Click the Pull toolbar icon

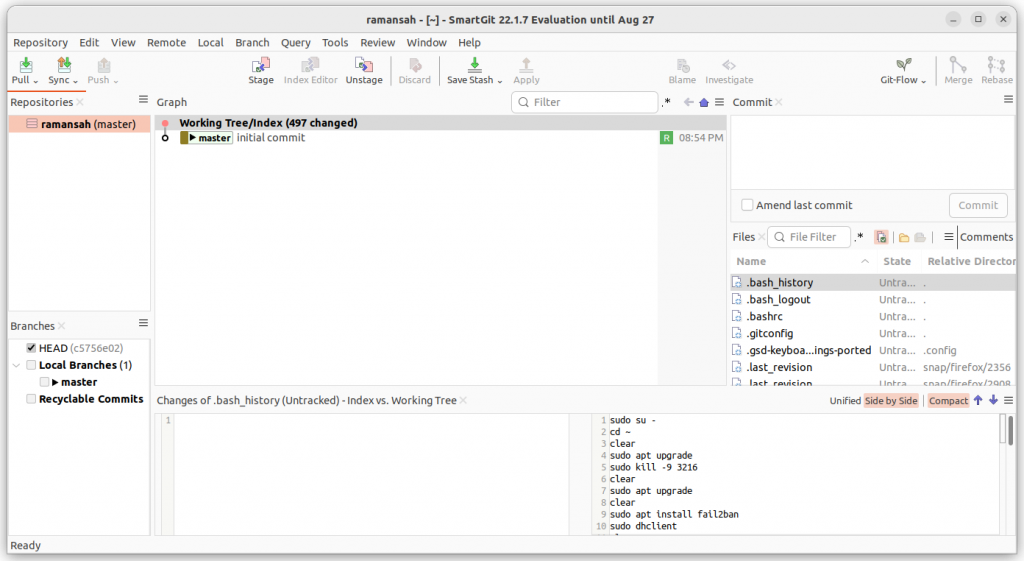click(25, 65)
